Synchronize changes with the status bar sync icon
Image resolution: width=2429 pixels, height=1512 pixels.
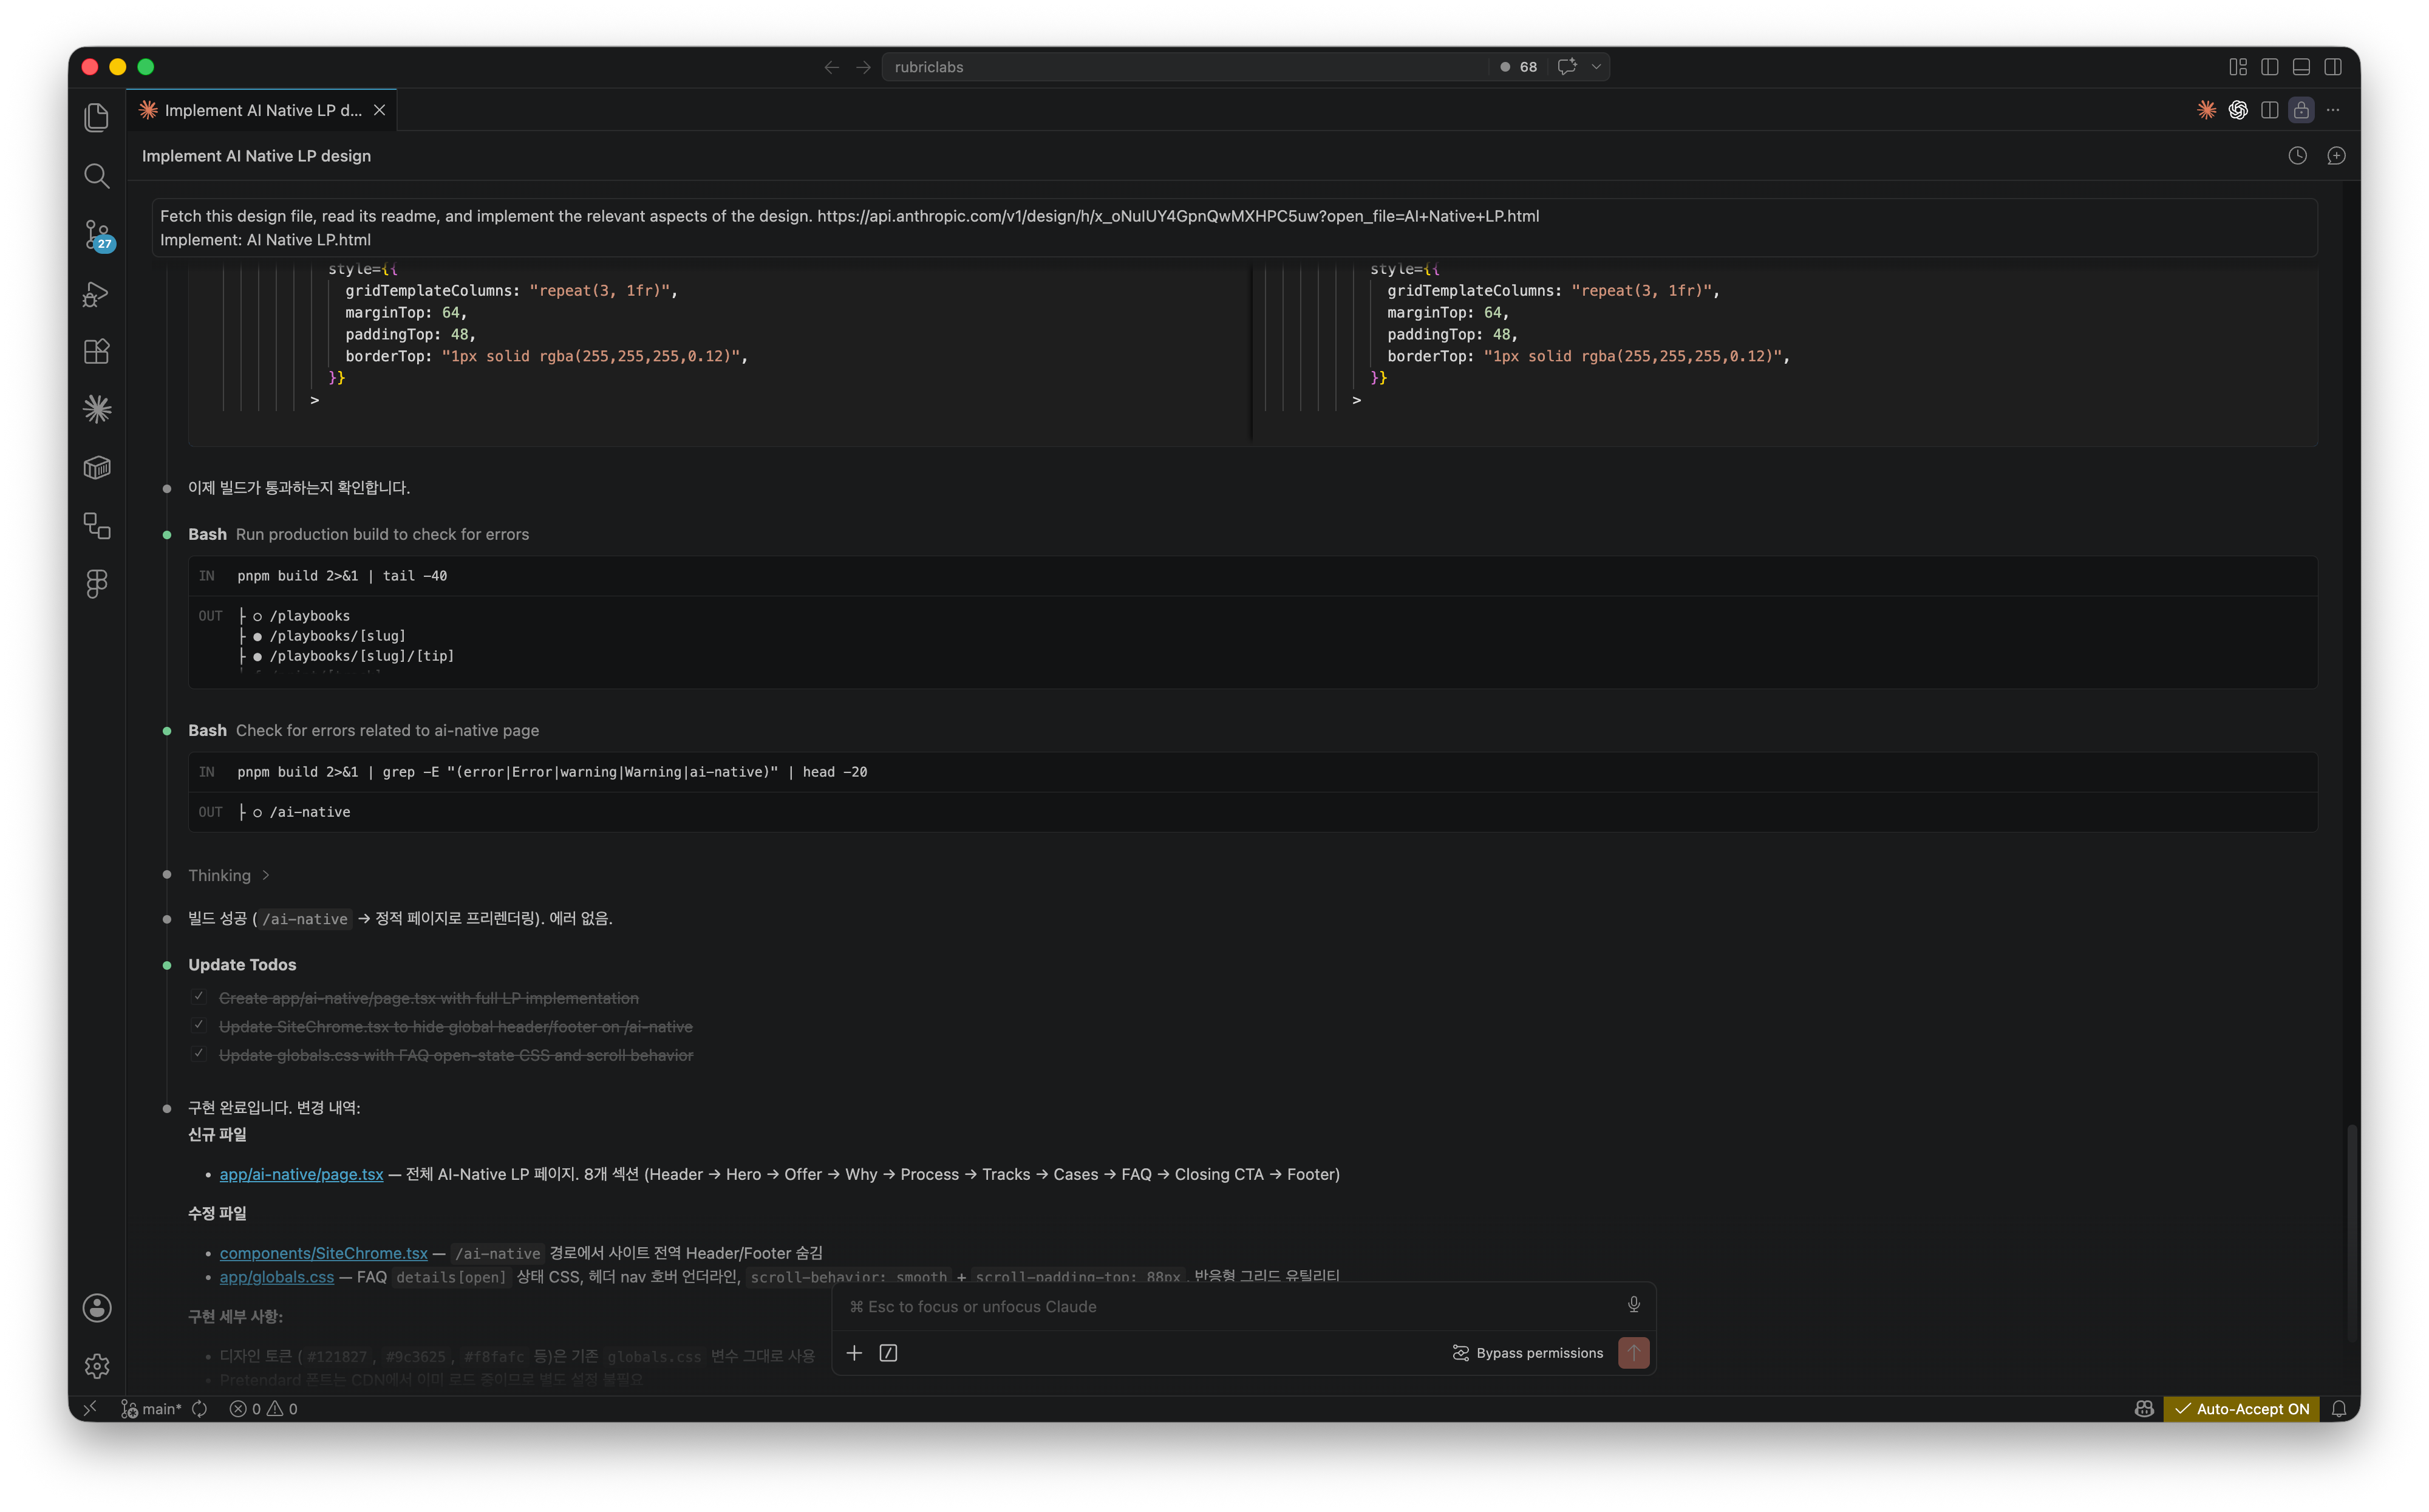pyautogui.click(x=200, y=1408)
